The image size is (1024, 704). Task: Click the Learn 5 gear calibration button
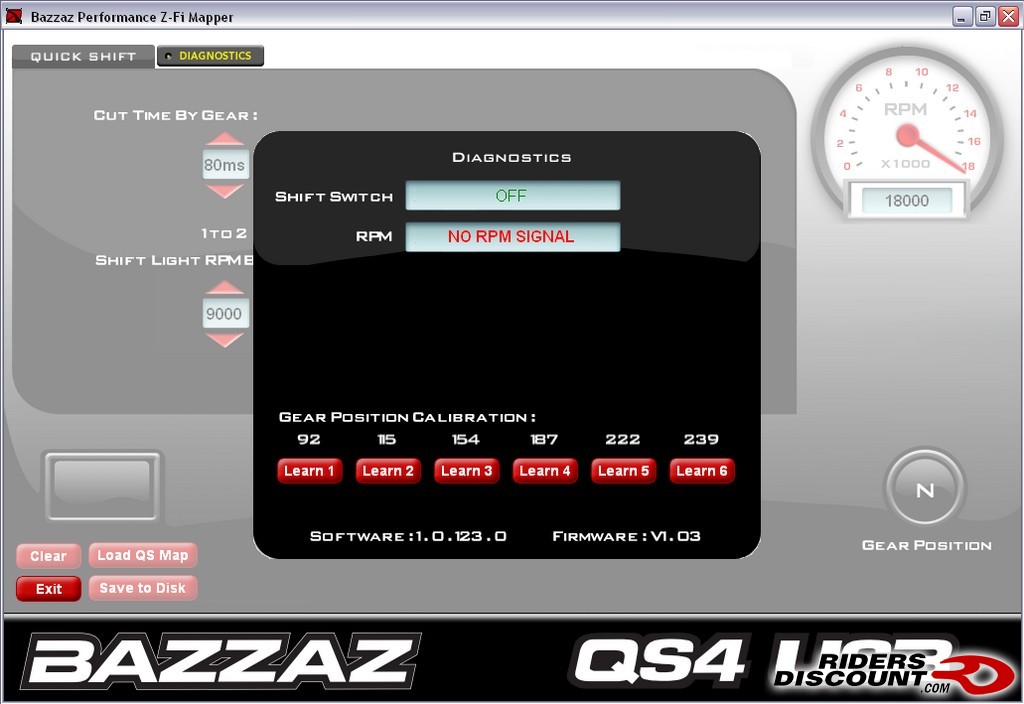coord(623,471)
